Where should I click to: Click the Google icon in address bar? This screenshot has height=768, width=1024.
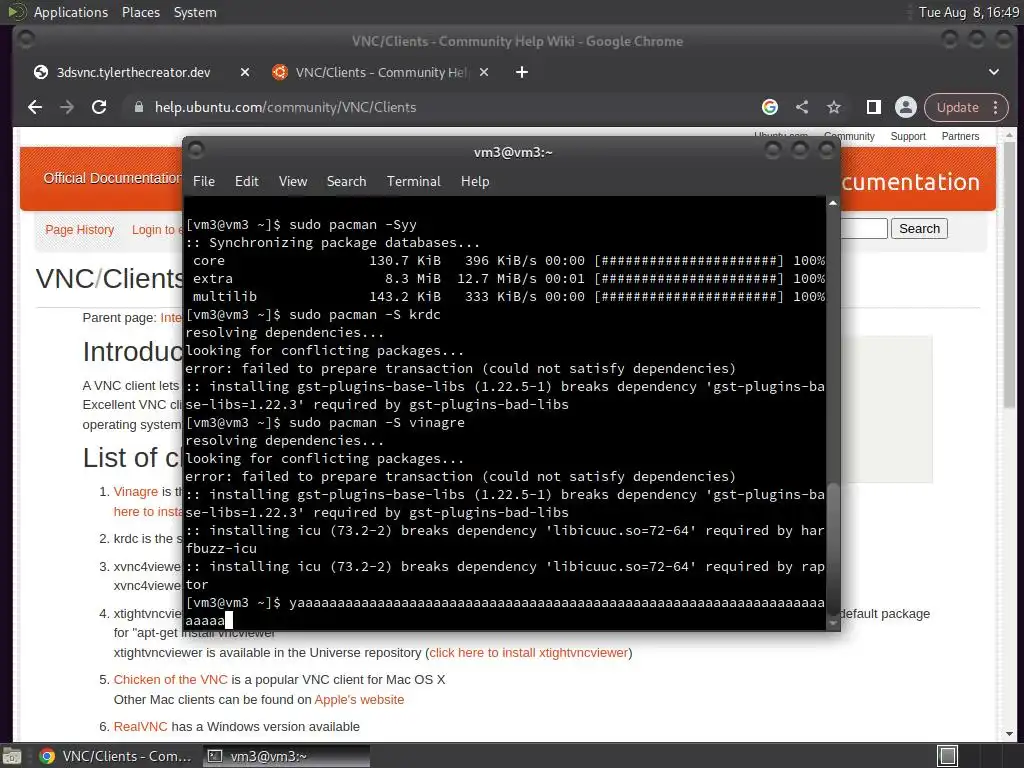coord(770,107)
